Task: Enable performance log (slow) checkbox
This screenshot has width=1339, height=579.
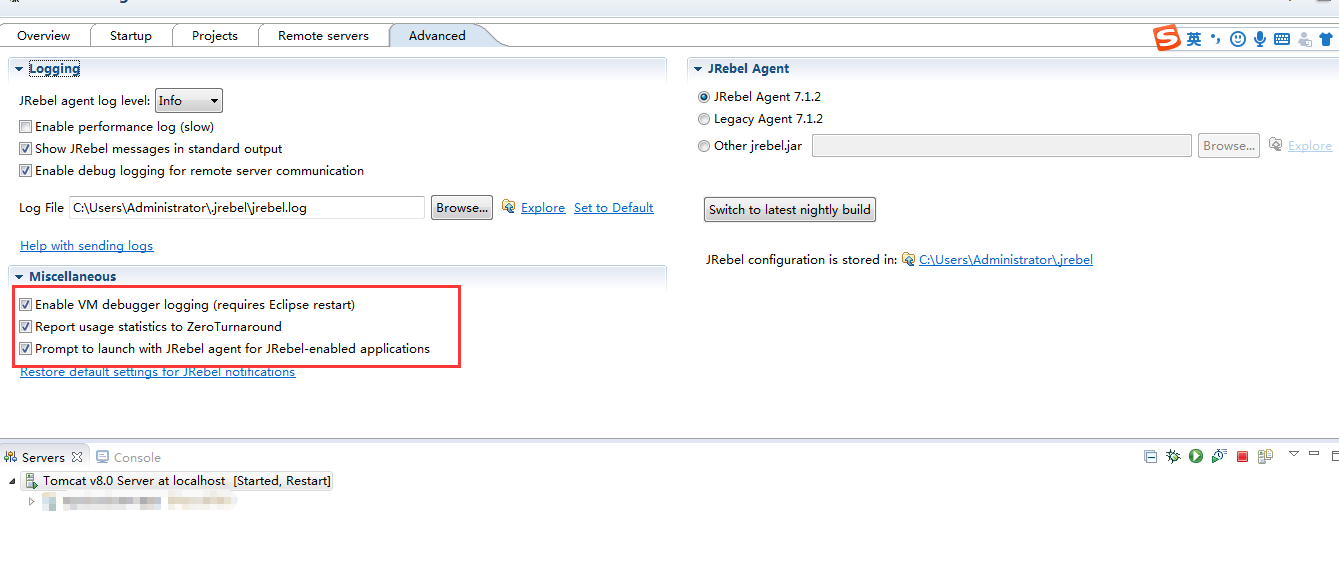Action: (26, 127)
